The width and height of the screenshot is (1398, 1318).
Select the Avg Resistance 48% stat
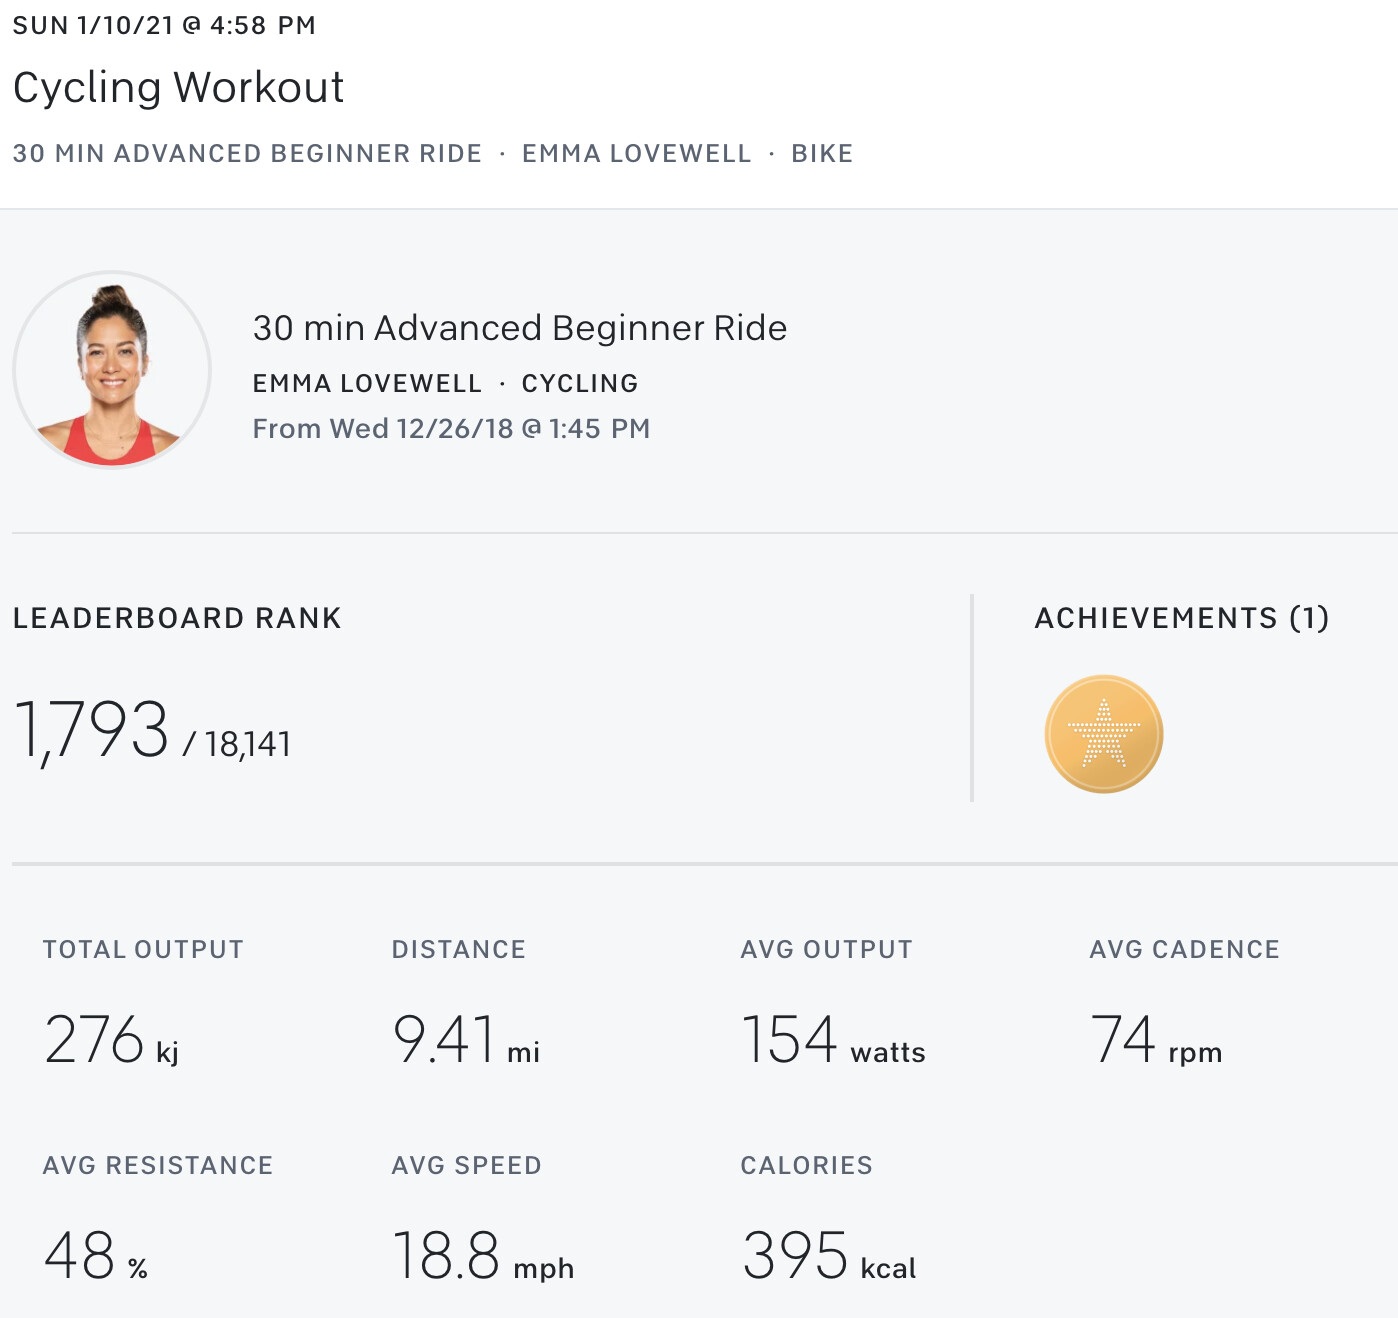pos(96,1255)
